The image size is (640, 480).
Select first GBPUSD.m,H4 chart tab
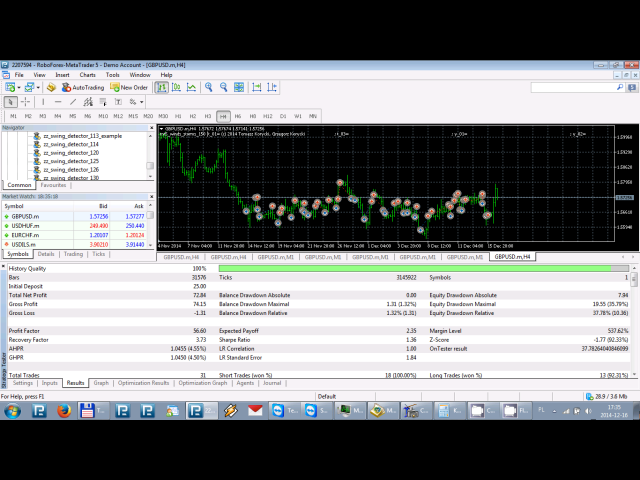click(181, 257)
